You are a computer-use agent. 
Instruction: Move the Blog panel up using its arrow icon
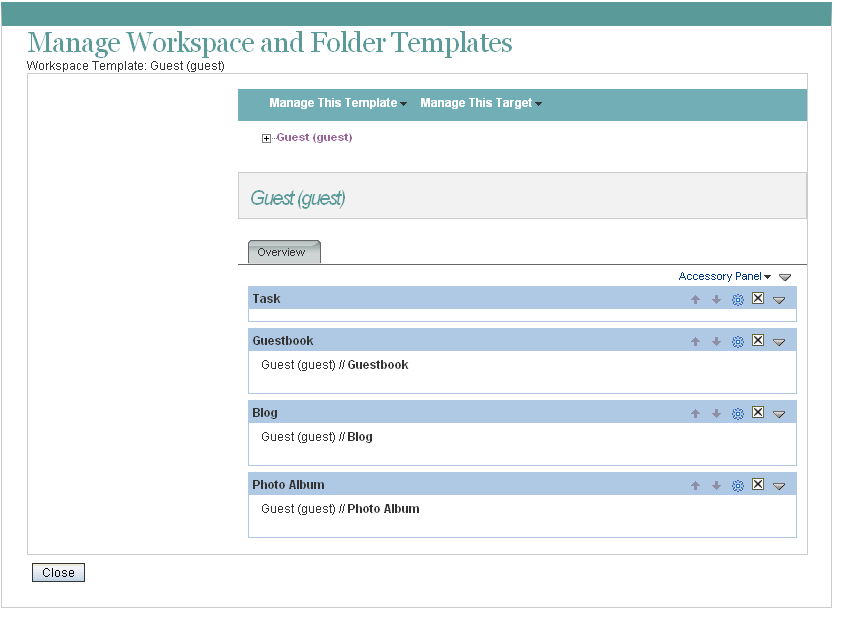(x=695, y=412)
